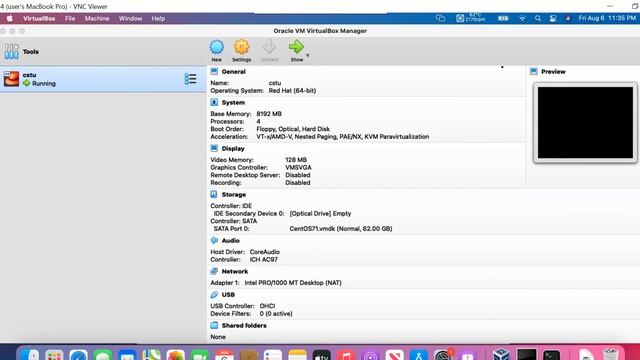
Task: Click the OHCI USB controller value
Action: 267,306
